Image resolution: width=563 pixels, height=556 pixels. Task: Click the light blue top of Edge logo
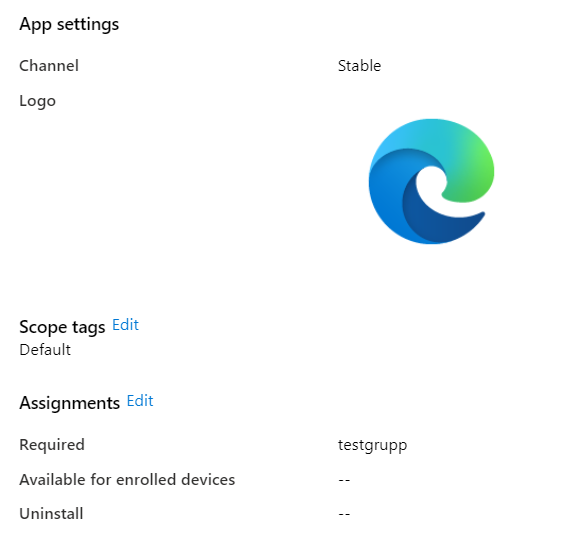tap(413, 135)
